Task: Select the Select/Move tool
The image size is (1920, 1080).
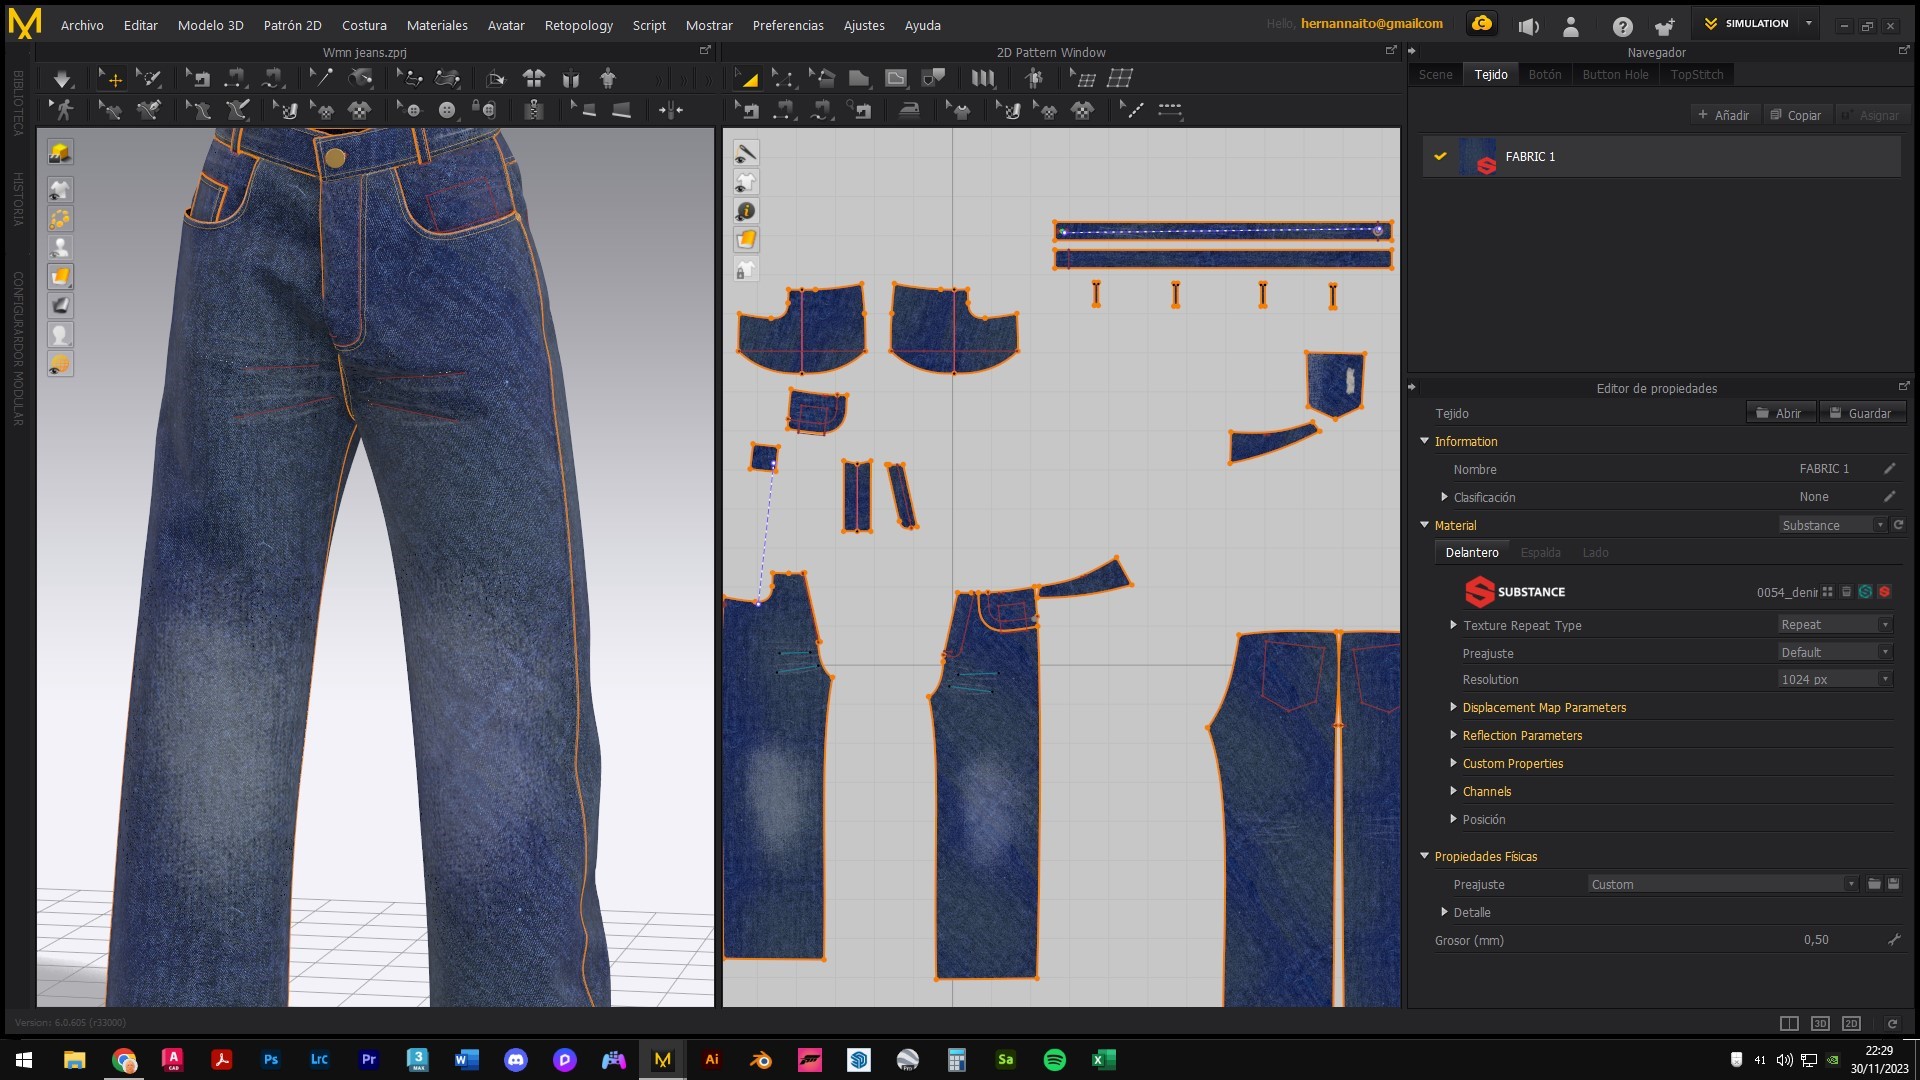Action: click(111, 78)
